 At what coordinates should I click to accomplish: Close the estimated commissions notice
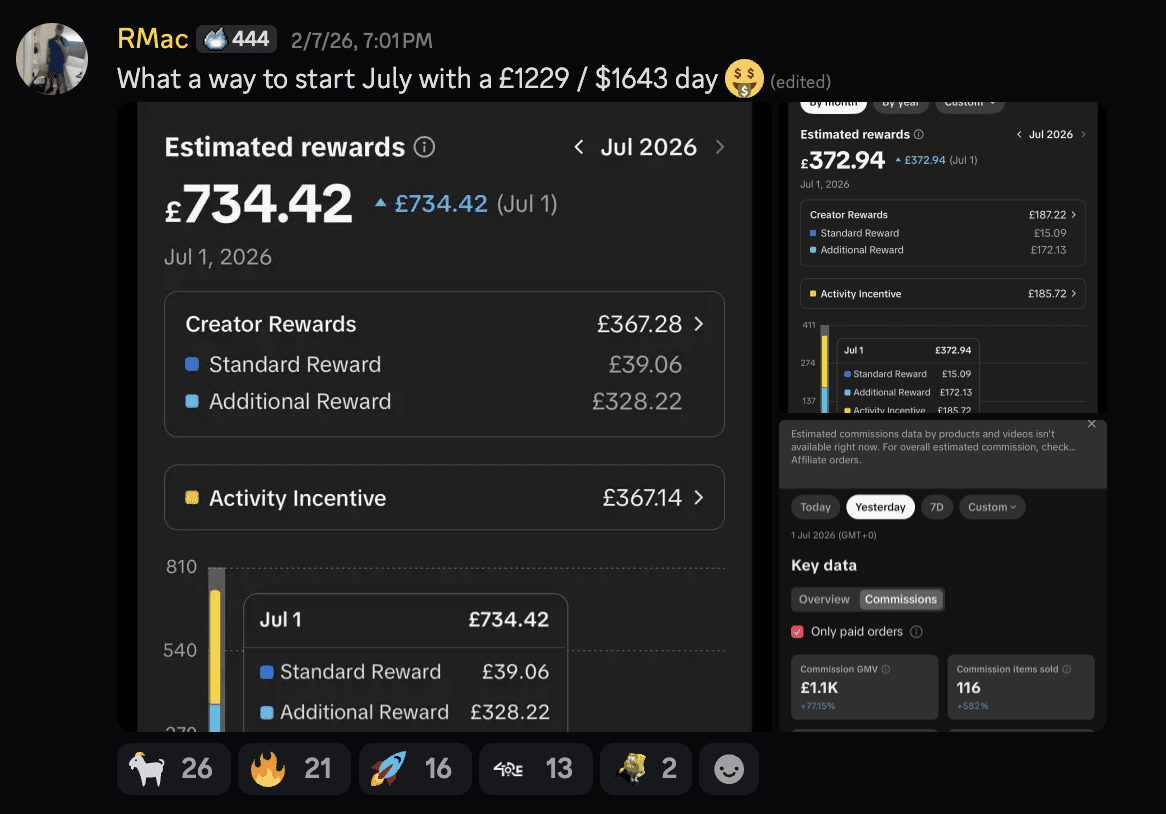pos(1092,424)
